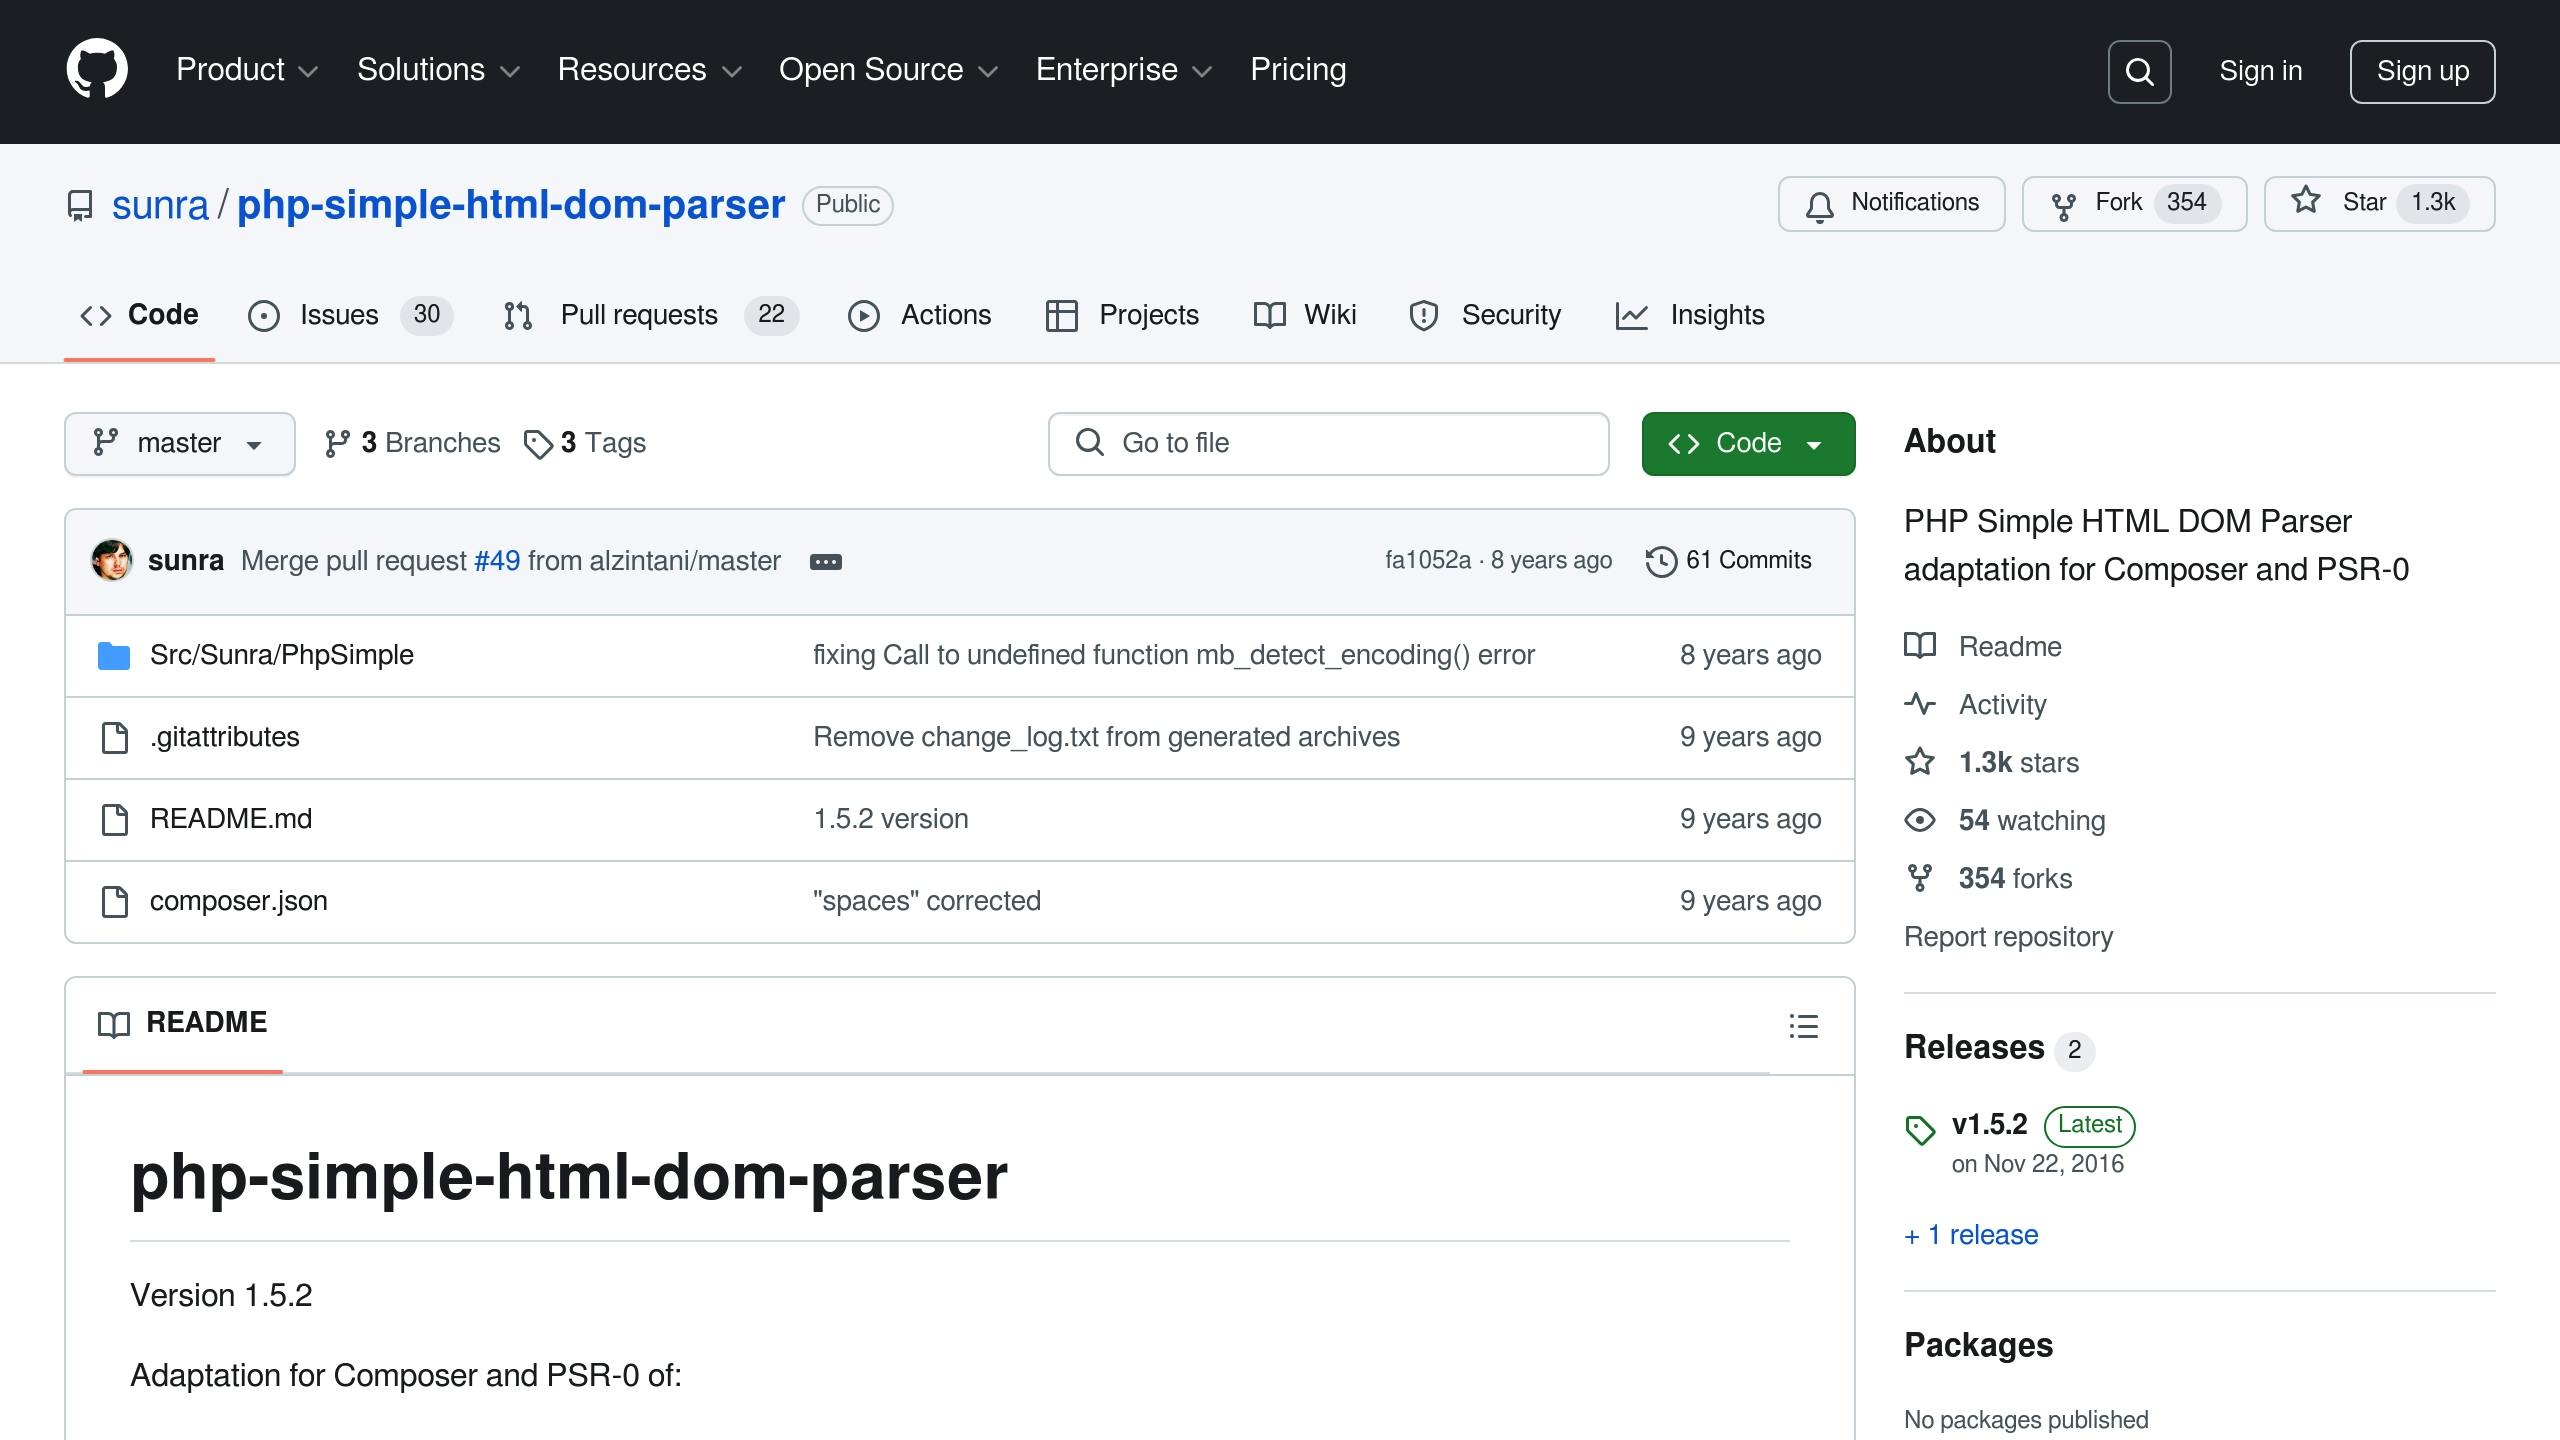Click Report repository link
This screenshot has width=2560, height=1440.
click(2008, 937)
